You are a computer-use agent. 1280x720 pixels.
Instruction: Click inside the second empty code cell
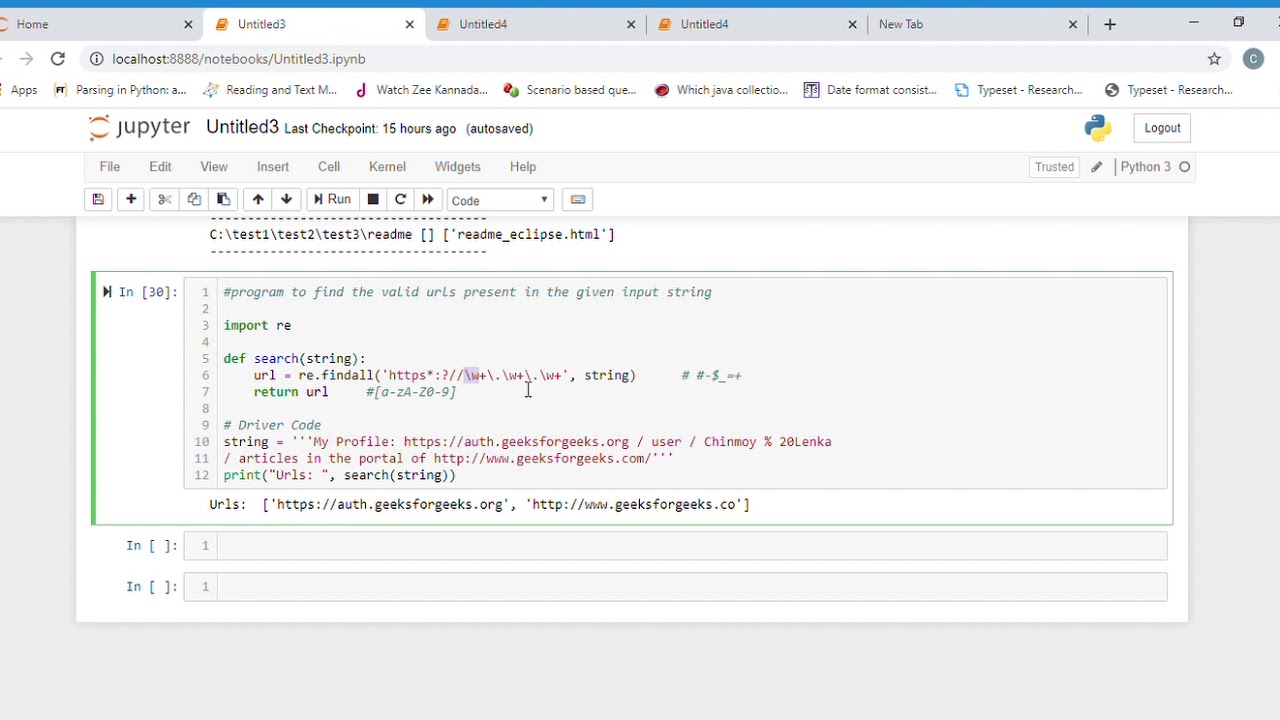[x=692, y=586]
